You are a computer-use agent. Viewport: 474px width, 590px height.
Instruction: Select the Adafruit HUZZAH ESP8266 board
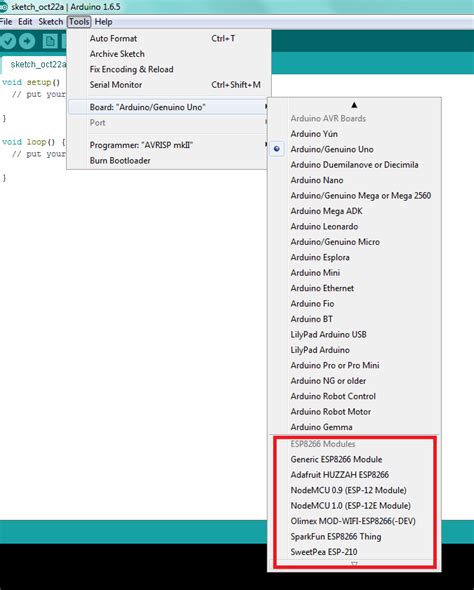coord(355,474)
